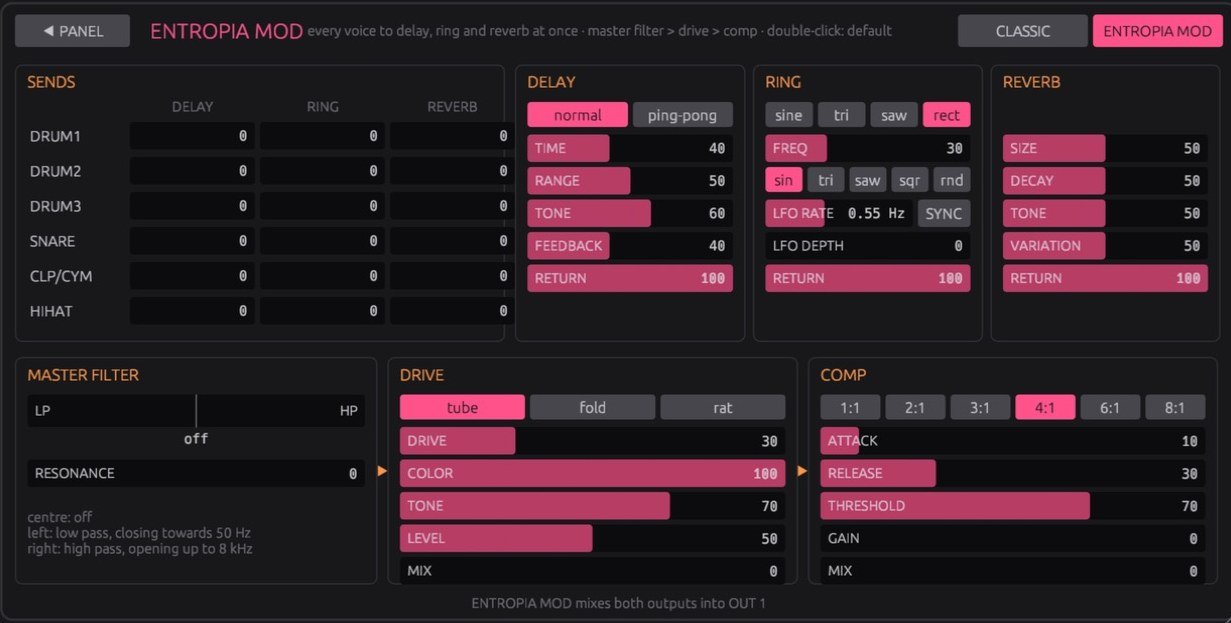The width and height of the screenshot is (1231, 623).
Task: Set delay mode to normal
Action: (x=578, y=115)
